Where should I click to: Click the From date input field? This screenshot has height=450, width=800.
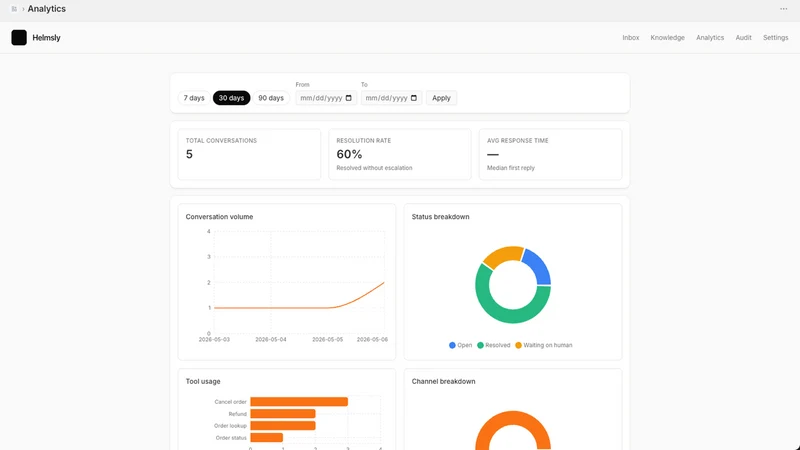(326, 98)
